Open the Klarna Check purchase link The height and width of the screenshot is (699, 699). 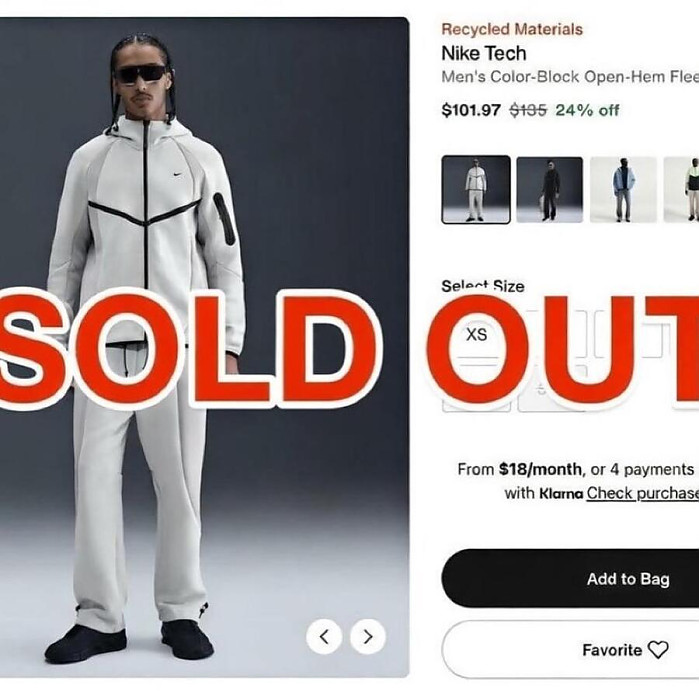pos(642,493)
